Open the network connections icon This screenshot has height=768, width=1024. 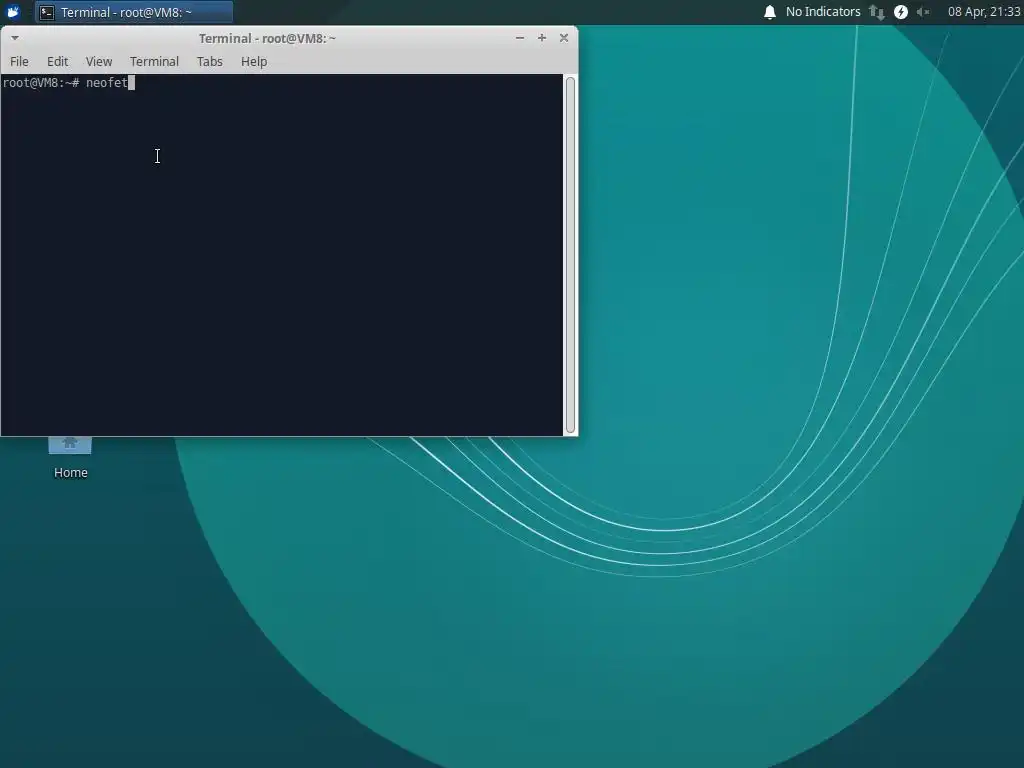(877, 12)
